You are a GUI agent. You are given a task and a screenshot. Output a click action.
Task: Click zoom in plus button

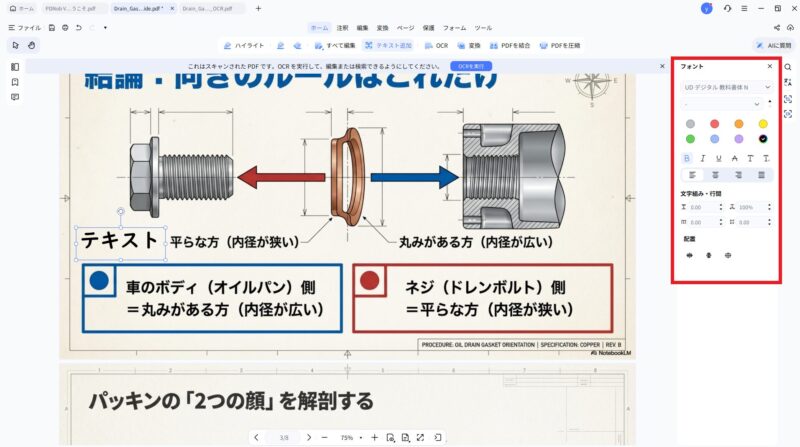click(374, 438)
